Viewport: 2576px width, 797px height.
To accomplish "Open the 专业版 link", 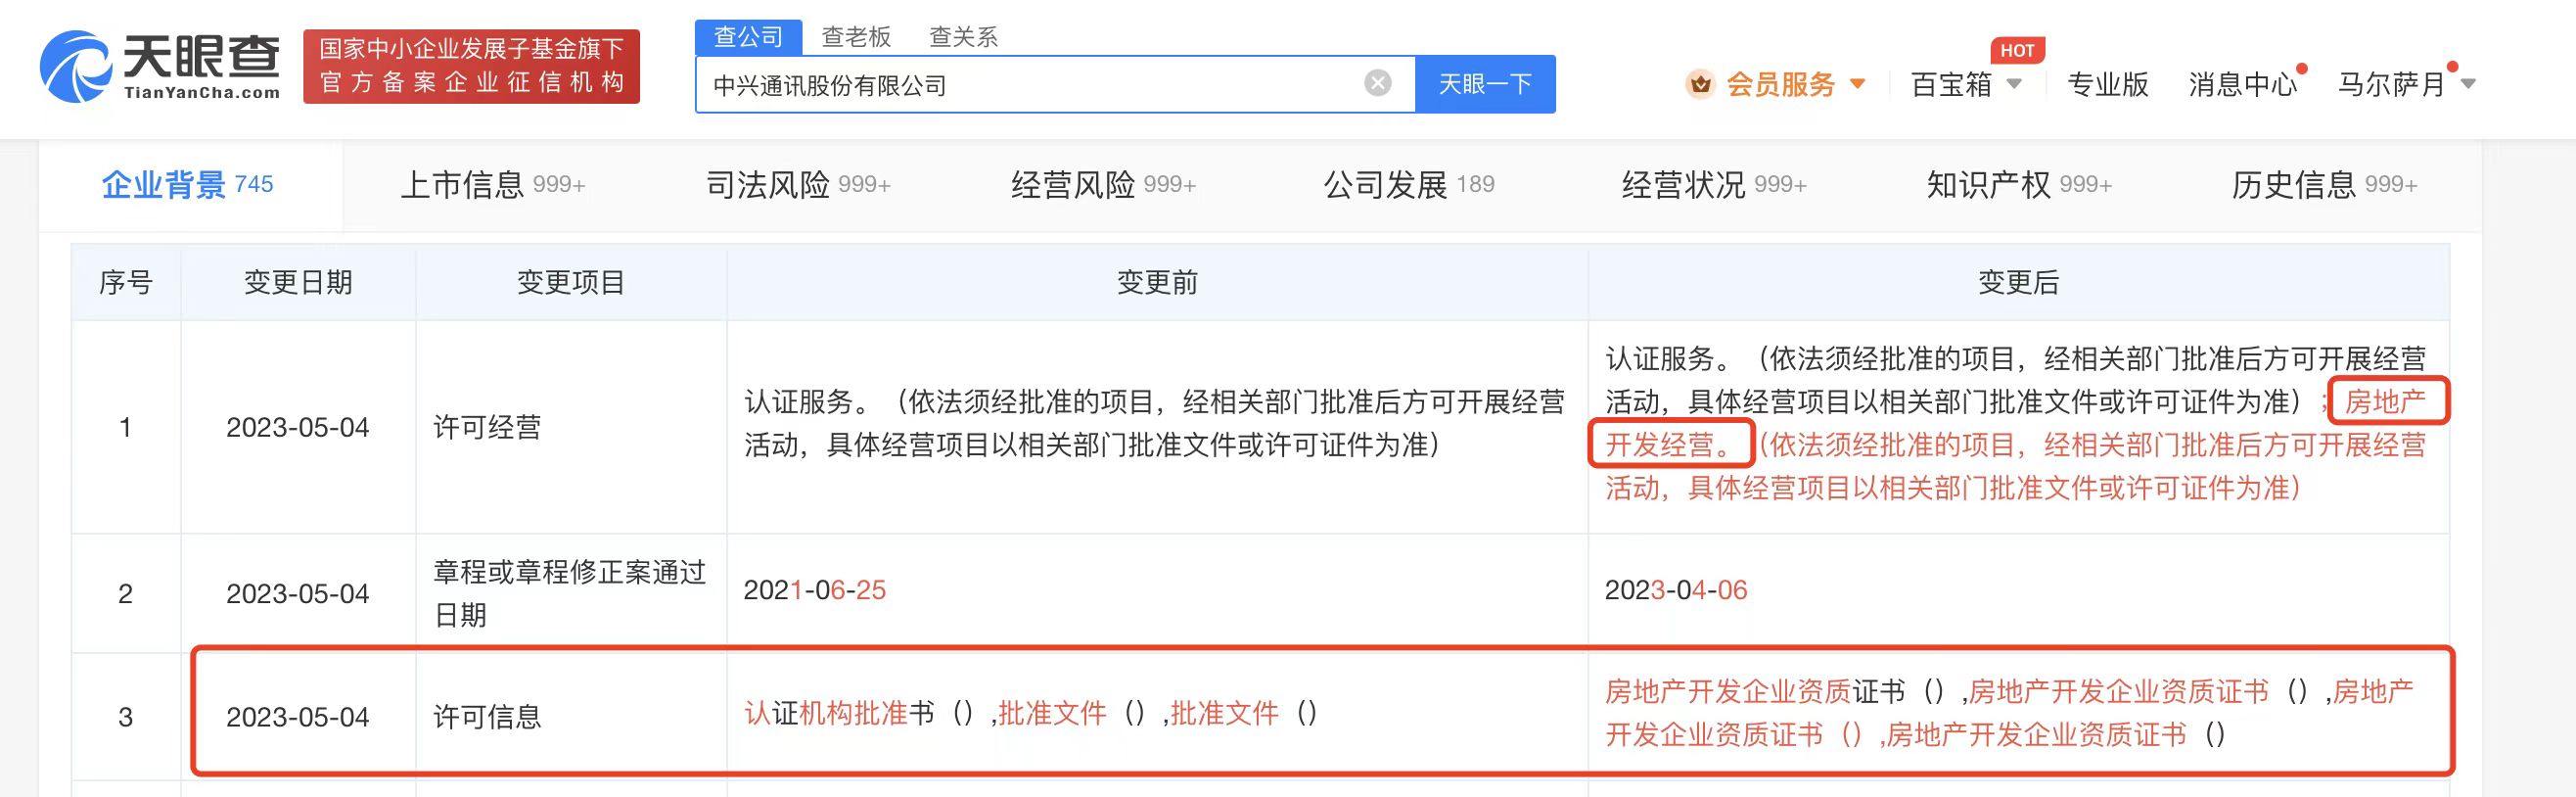I will click(2107, 84).
